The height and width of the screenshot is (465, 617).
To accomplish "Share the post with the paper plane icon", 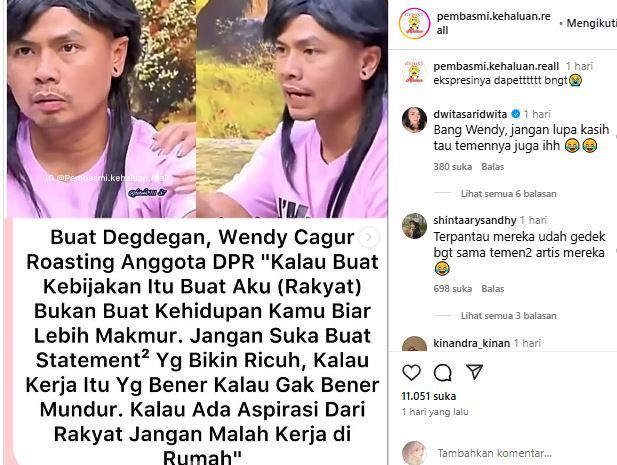I will pos(474,372).
